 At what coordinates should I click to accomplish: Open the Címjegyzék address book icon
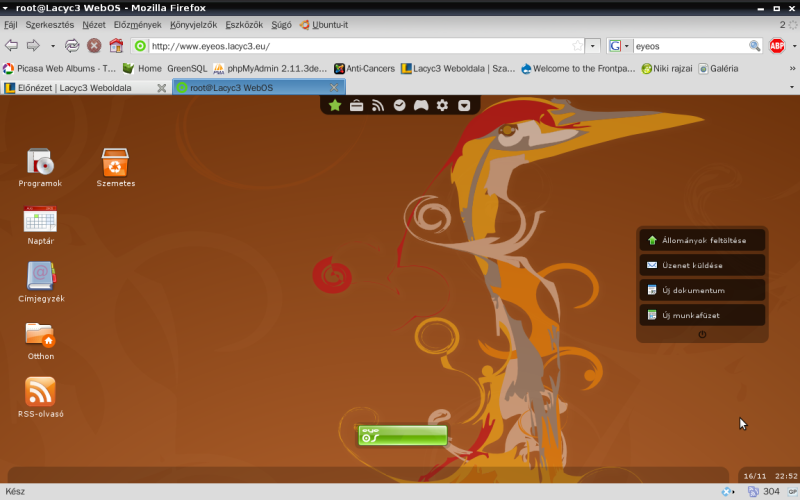pos(41,282)
